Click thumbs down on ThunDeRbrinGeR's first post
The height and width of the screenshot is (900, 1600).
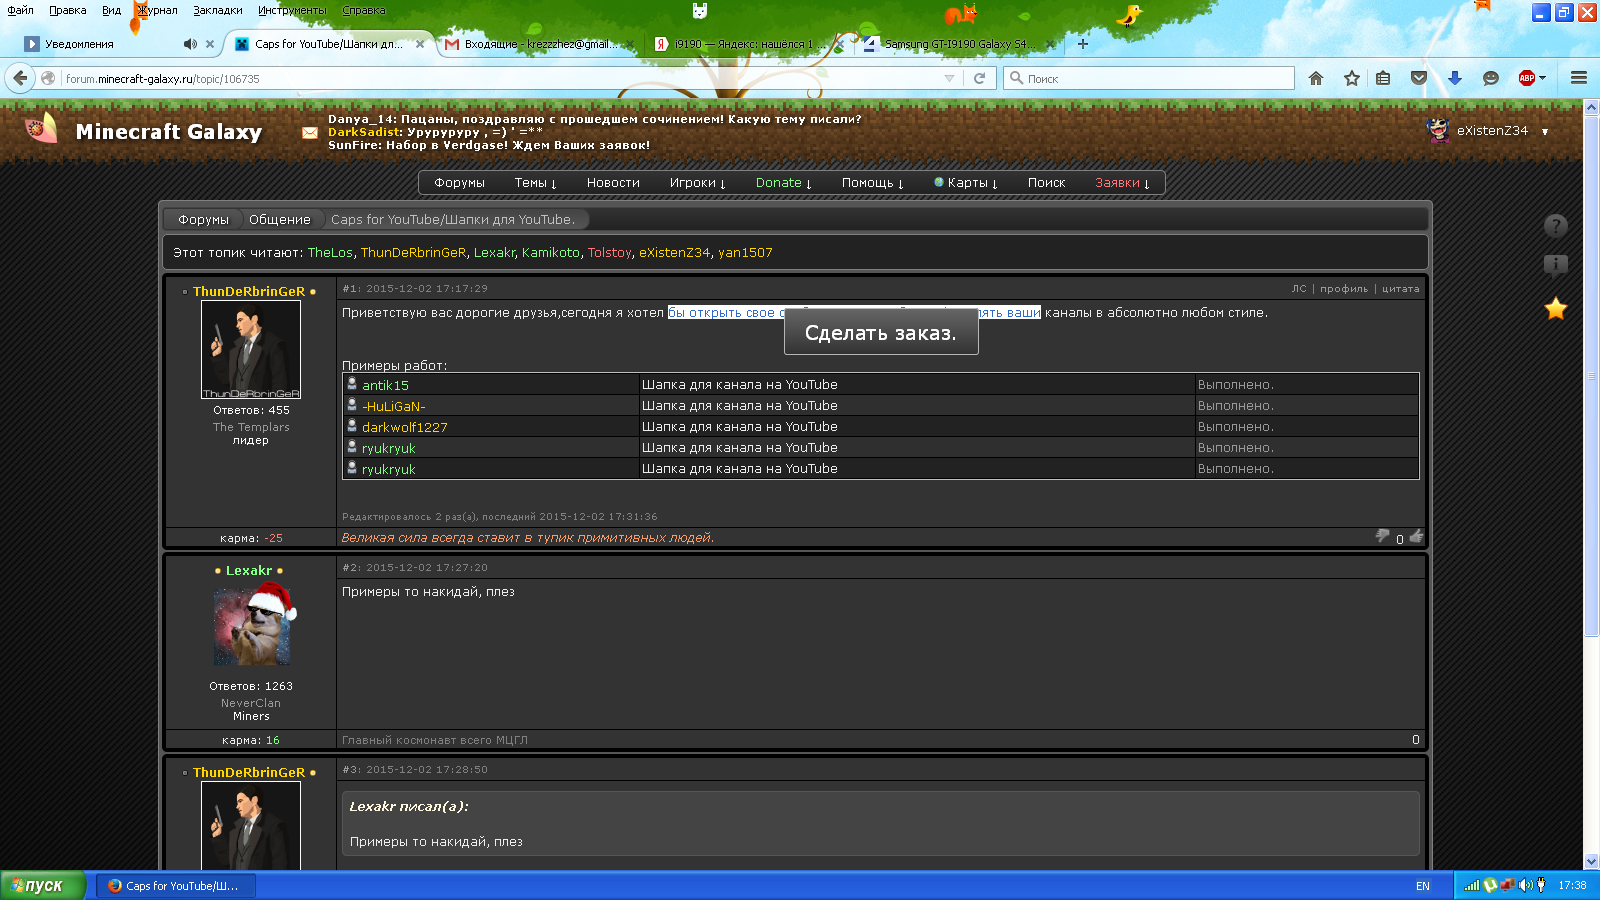click(1382, 536)
